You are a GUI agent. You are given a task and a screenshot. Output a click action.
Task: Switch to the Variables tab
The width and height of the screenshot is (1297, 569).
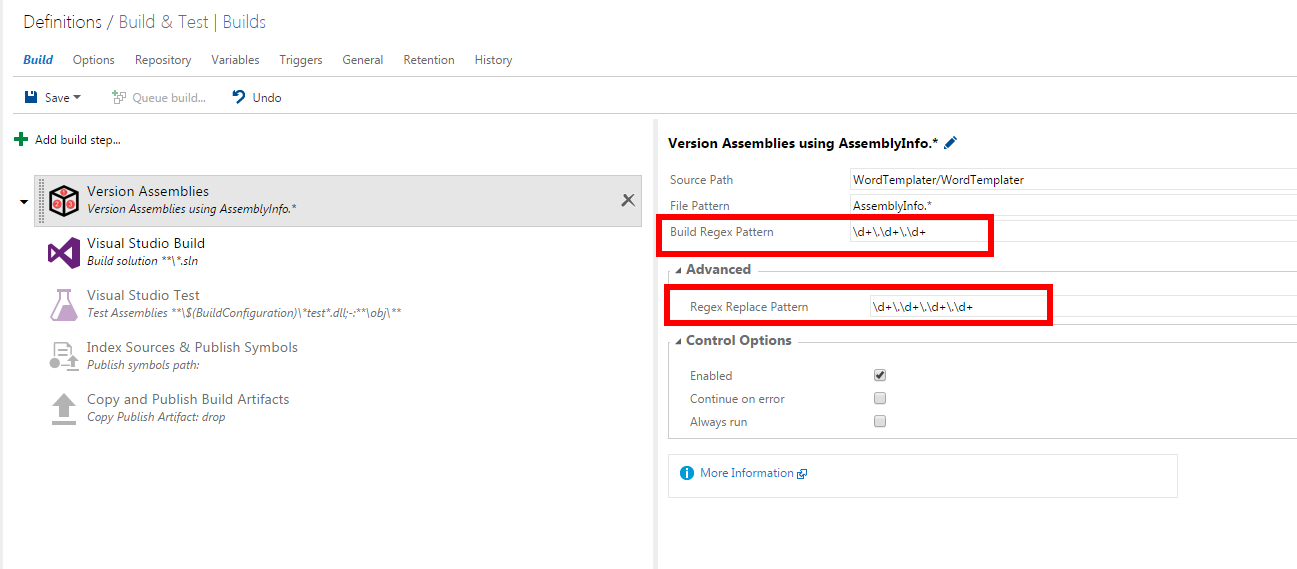tap(235, 60)
